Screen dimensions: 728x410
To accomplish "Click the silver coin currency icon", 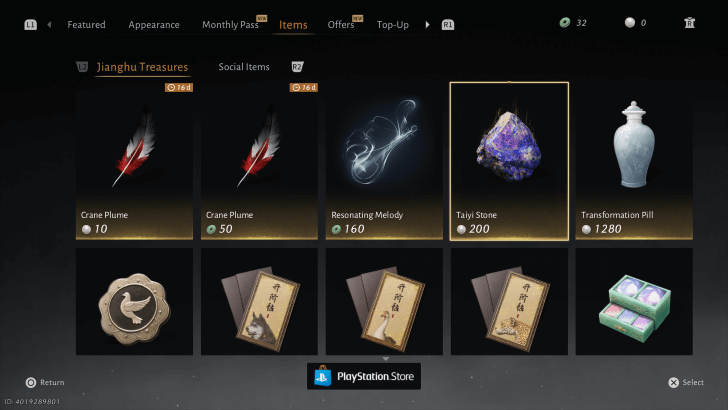I will point(630,23).
